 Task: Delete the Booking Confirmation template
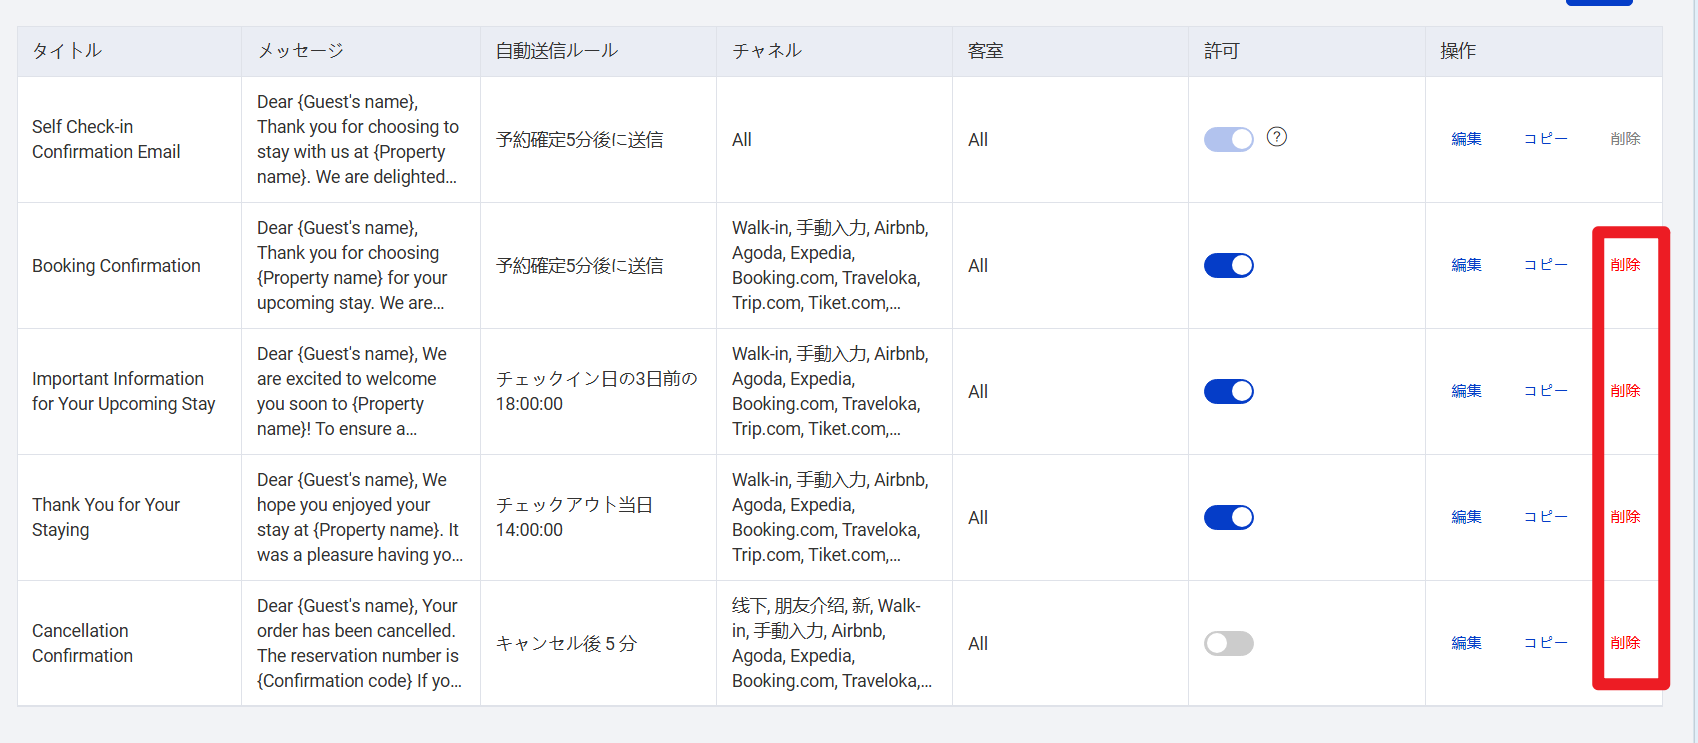tap(1625, 265)
